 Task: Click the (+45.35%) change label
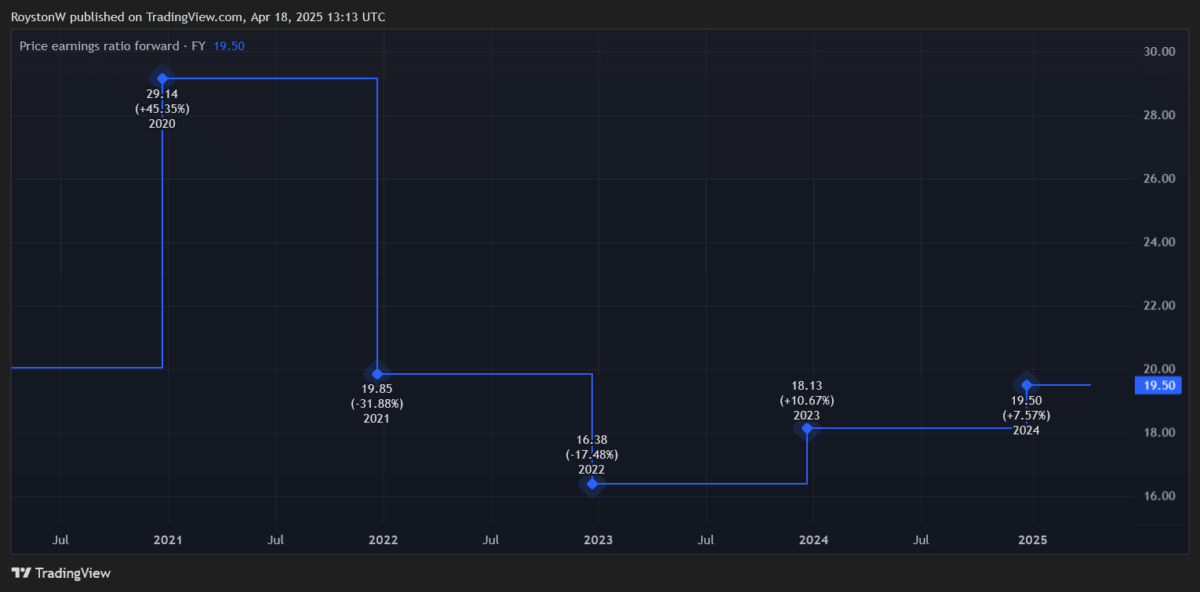[x=162, y=109]
